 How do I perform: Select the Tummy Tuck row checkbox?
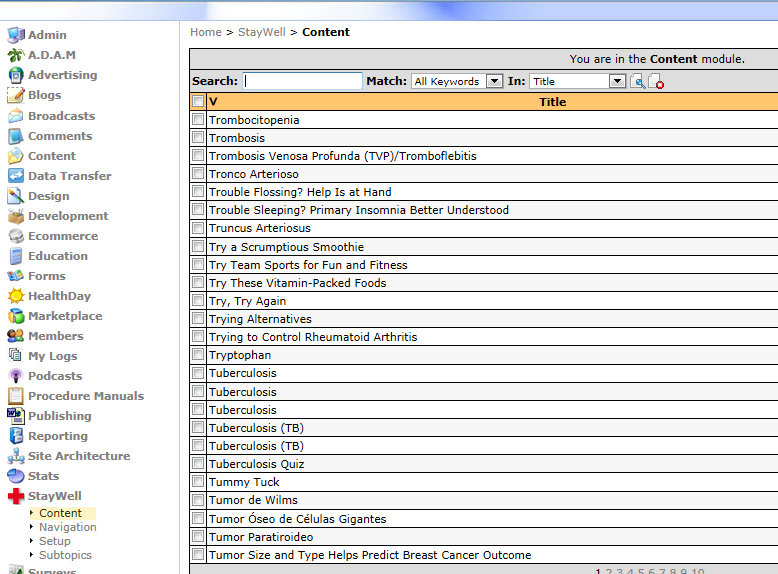coord(198,482)
